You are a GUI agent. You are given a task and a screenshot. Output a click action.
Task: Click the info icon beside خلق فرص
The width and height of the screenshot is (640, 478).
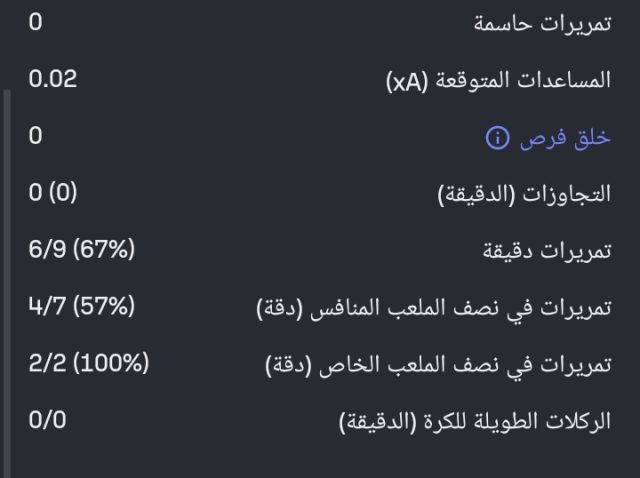tap(497, 139)
